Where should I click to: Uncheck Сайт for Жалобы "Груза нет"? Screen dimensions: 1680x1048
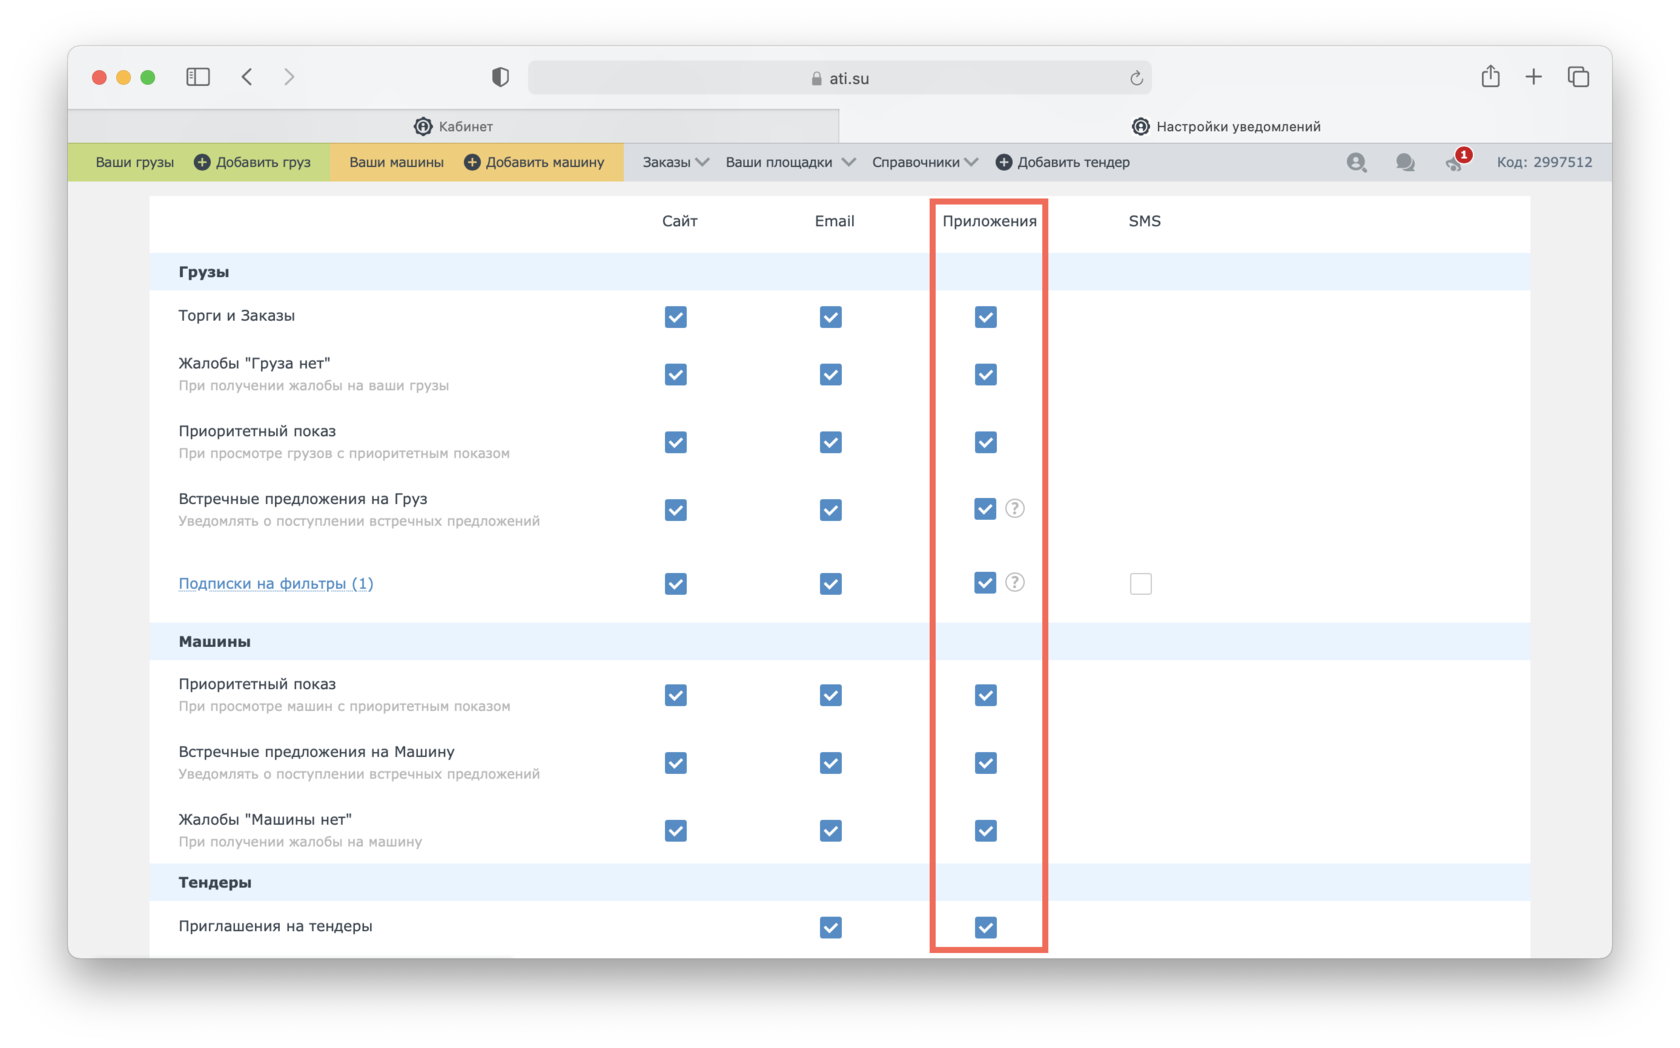676,375
